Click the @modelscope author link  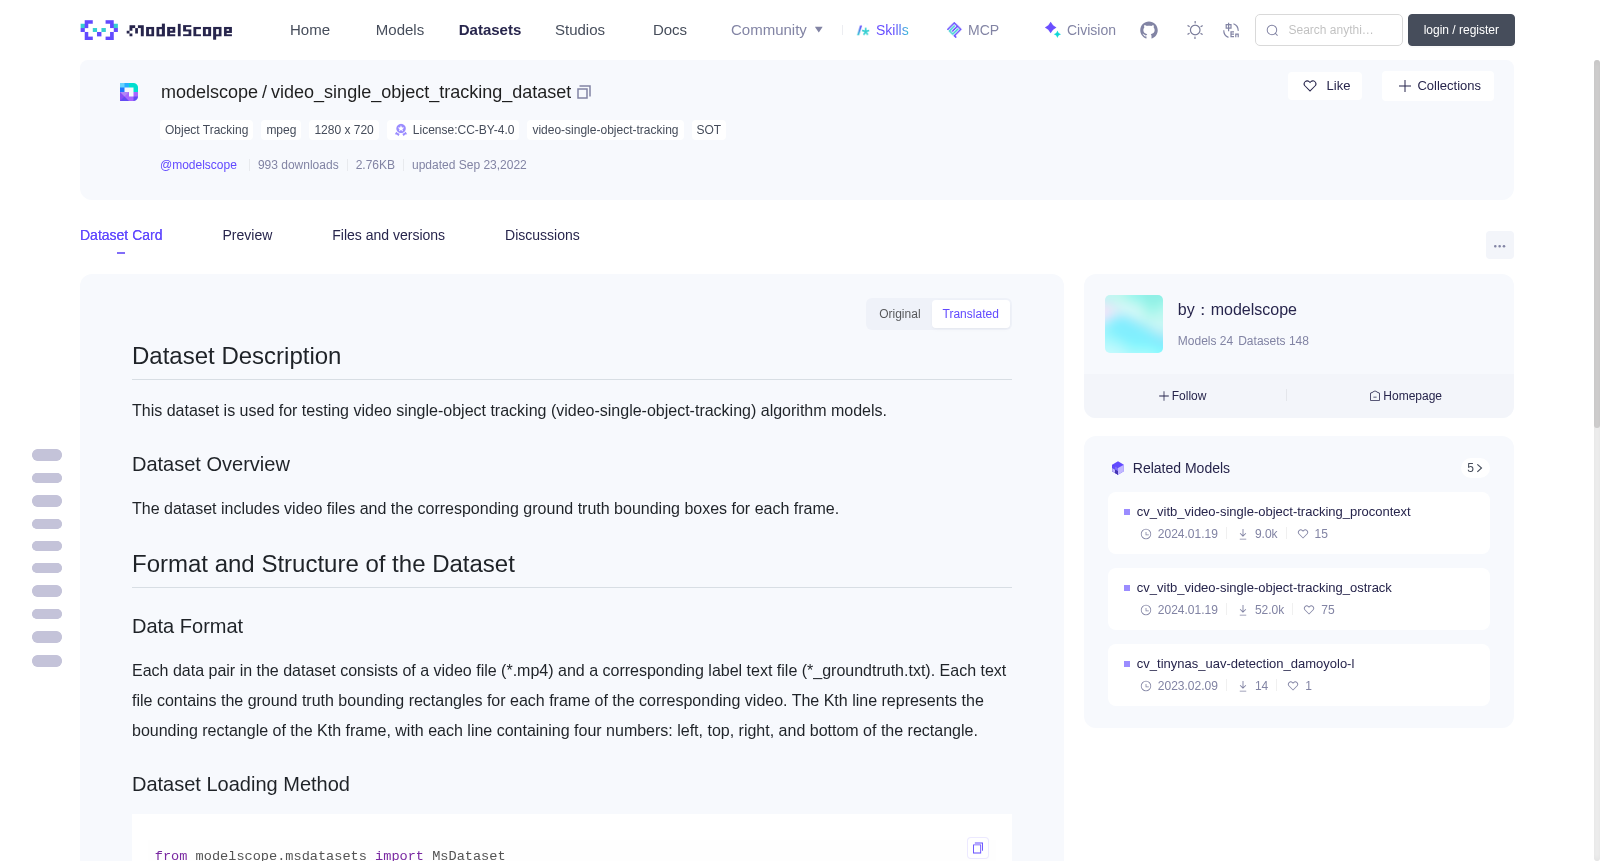198,165
